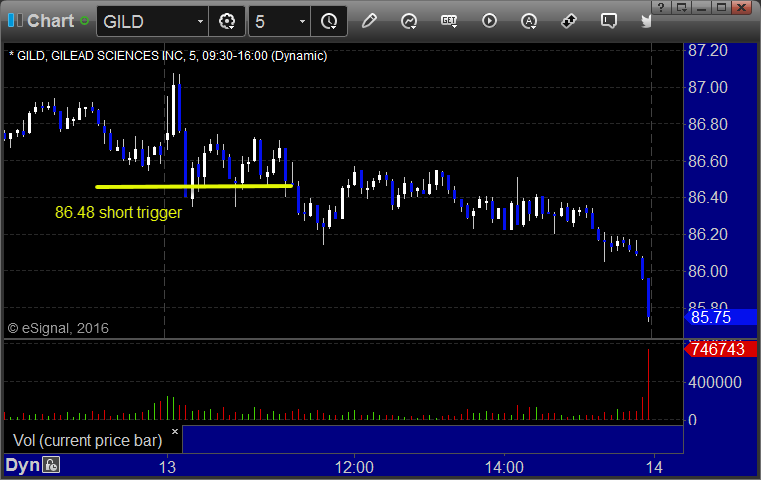
Task: Click the 12:00 time axis label
Action: pyautogui.click(x=354, y=467)
